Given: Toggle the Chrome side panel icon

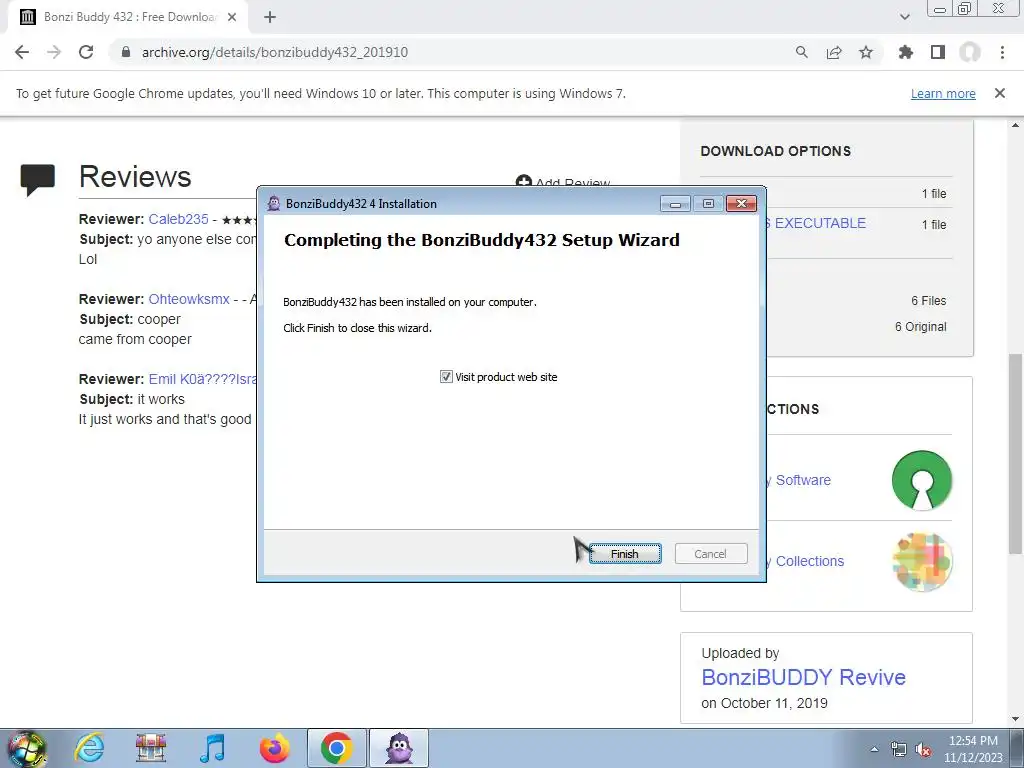Looking at the screenshot, I should [x=938, y=52].
